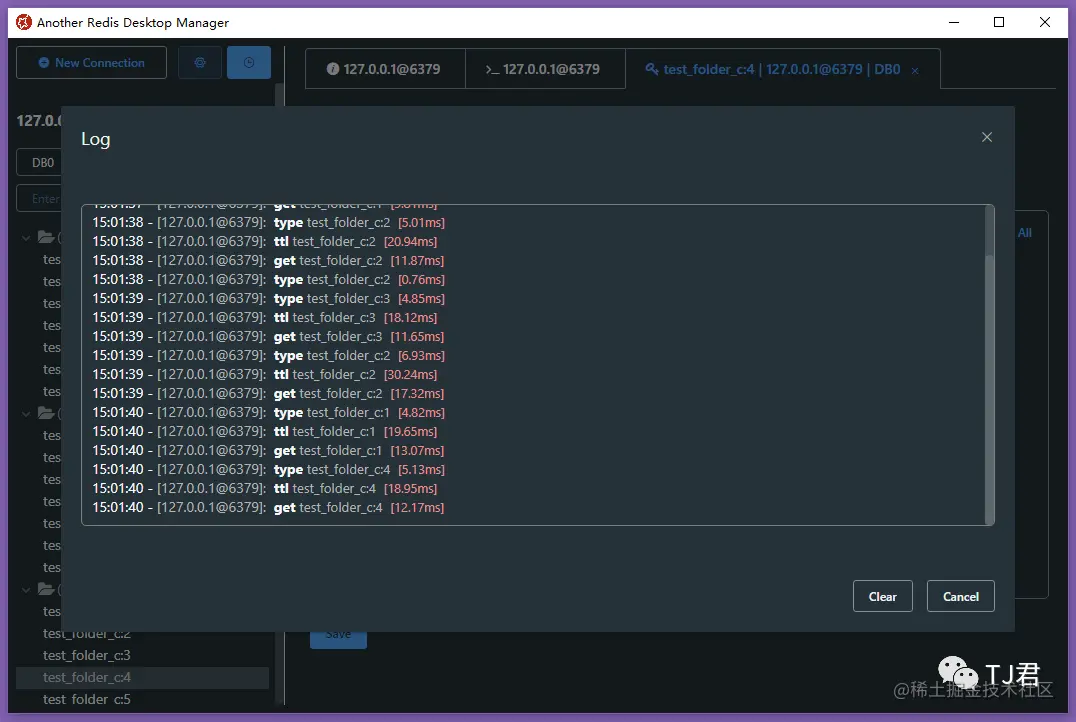Open settings gear icon in sidebar toolbar
The image size is (1076, 722).
[200, 62]
